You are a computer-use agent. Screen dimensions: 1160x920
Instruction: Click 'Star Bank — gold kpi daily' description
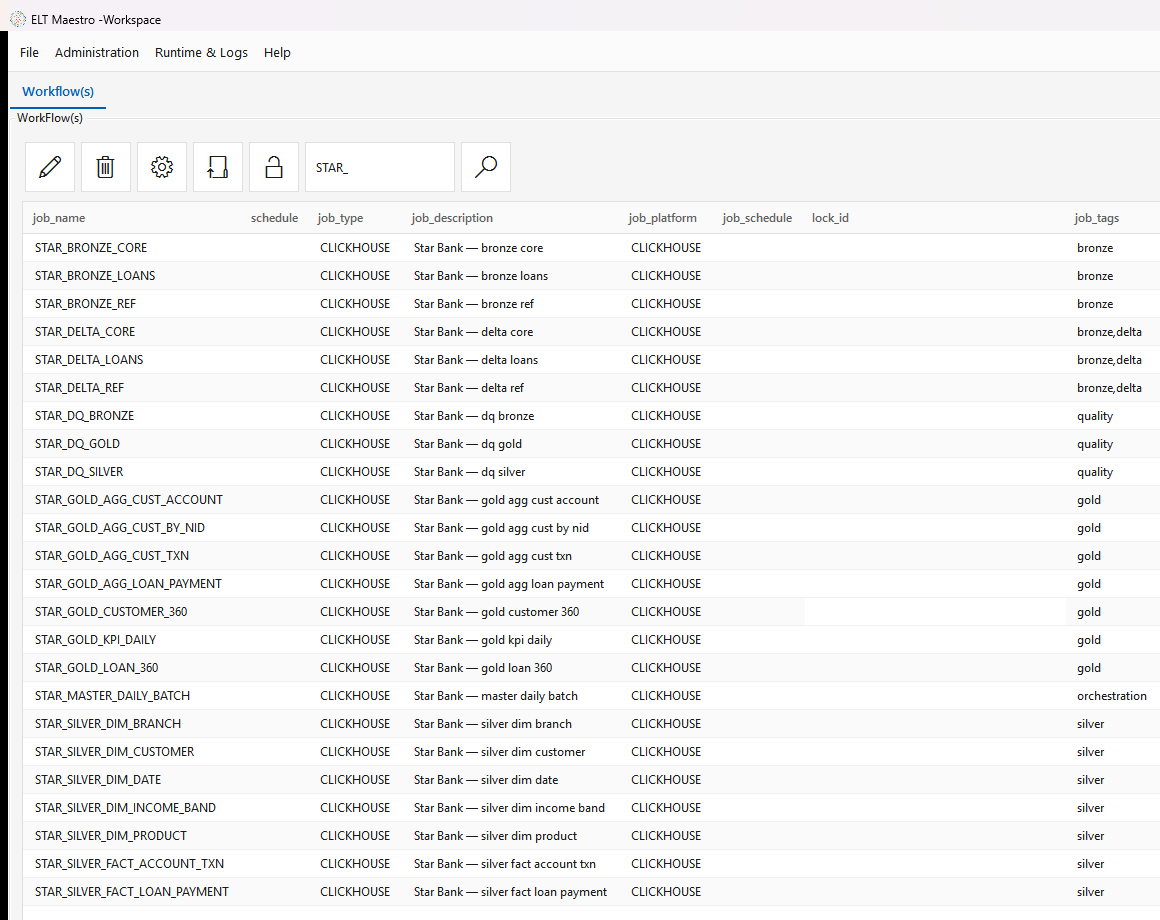click(483, 640)
